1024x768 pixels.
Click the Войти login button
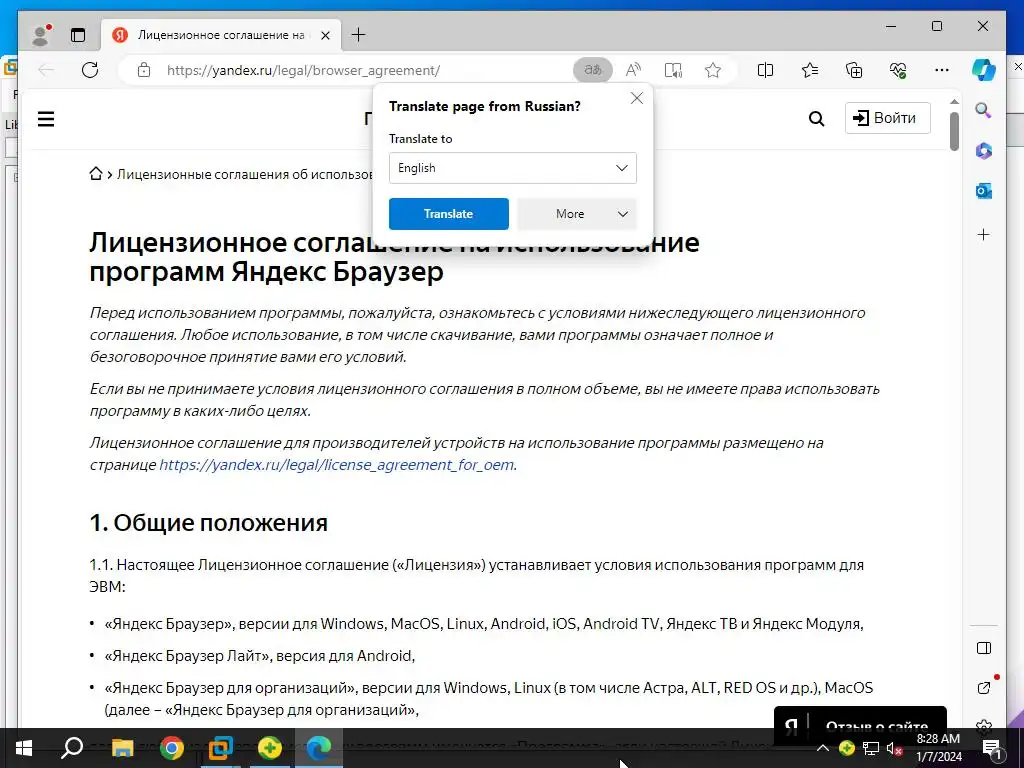point(888,118)
